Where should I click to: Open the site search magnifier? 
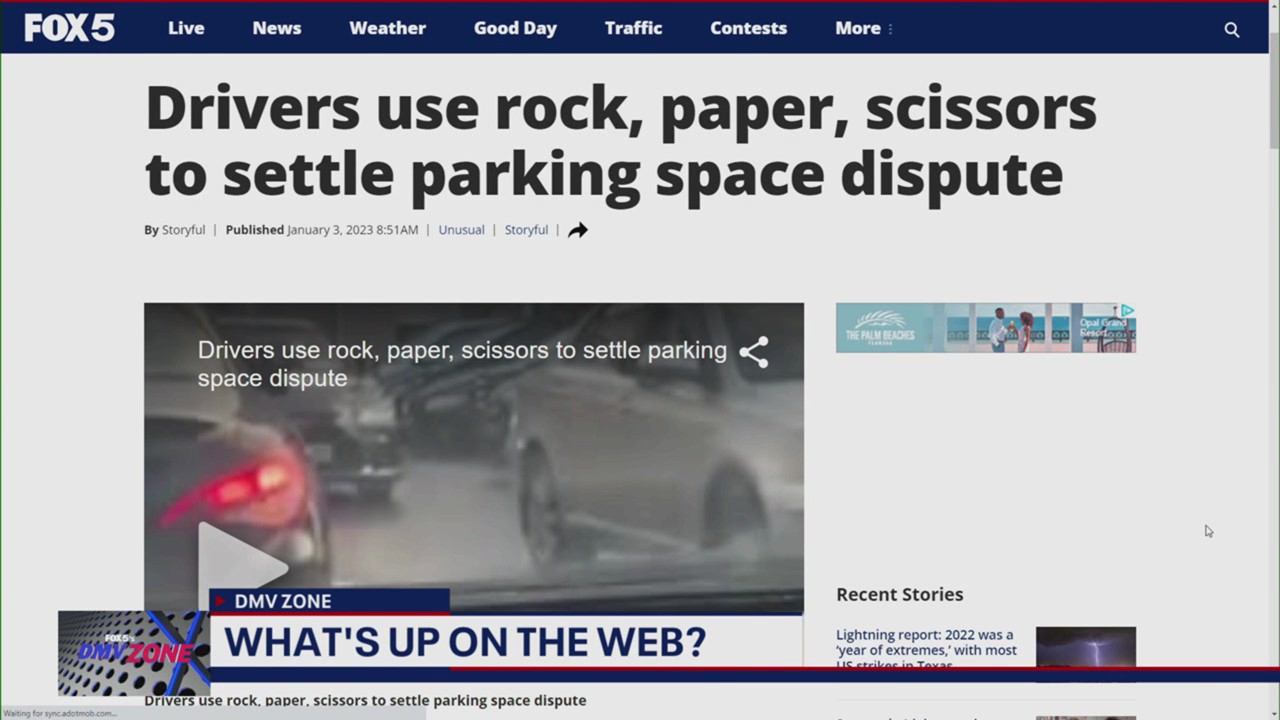[x=1232, y=29]
